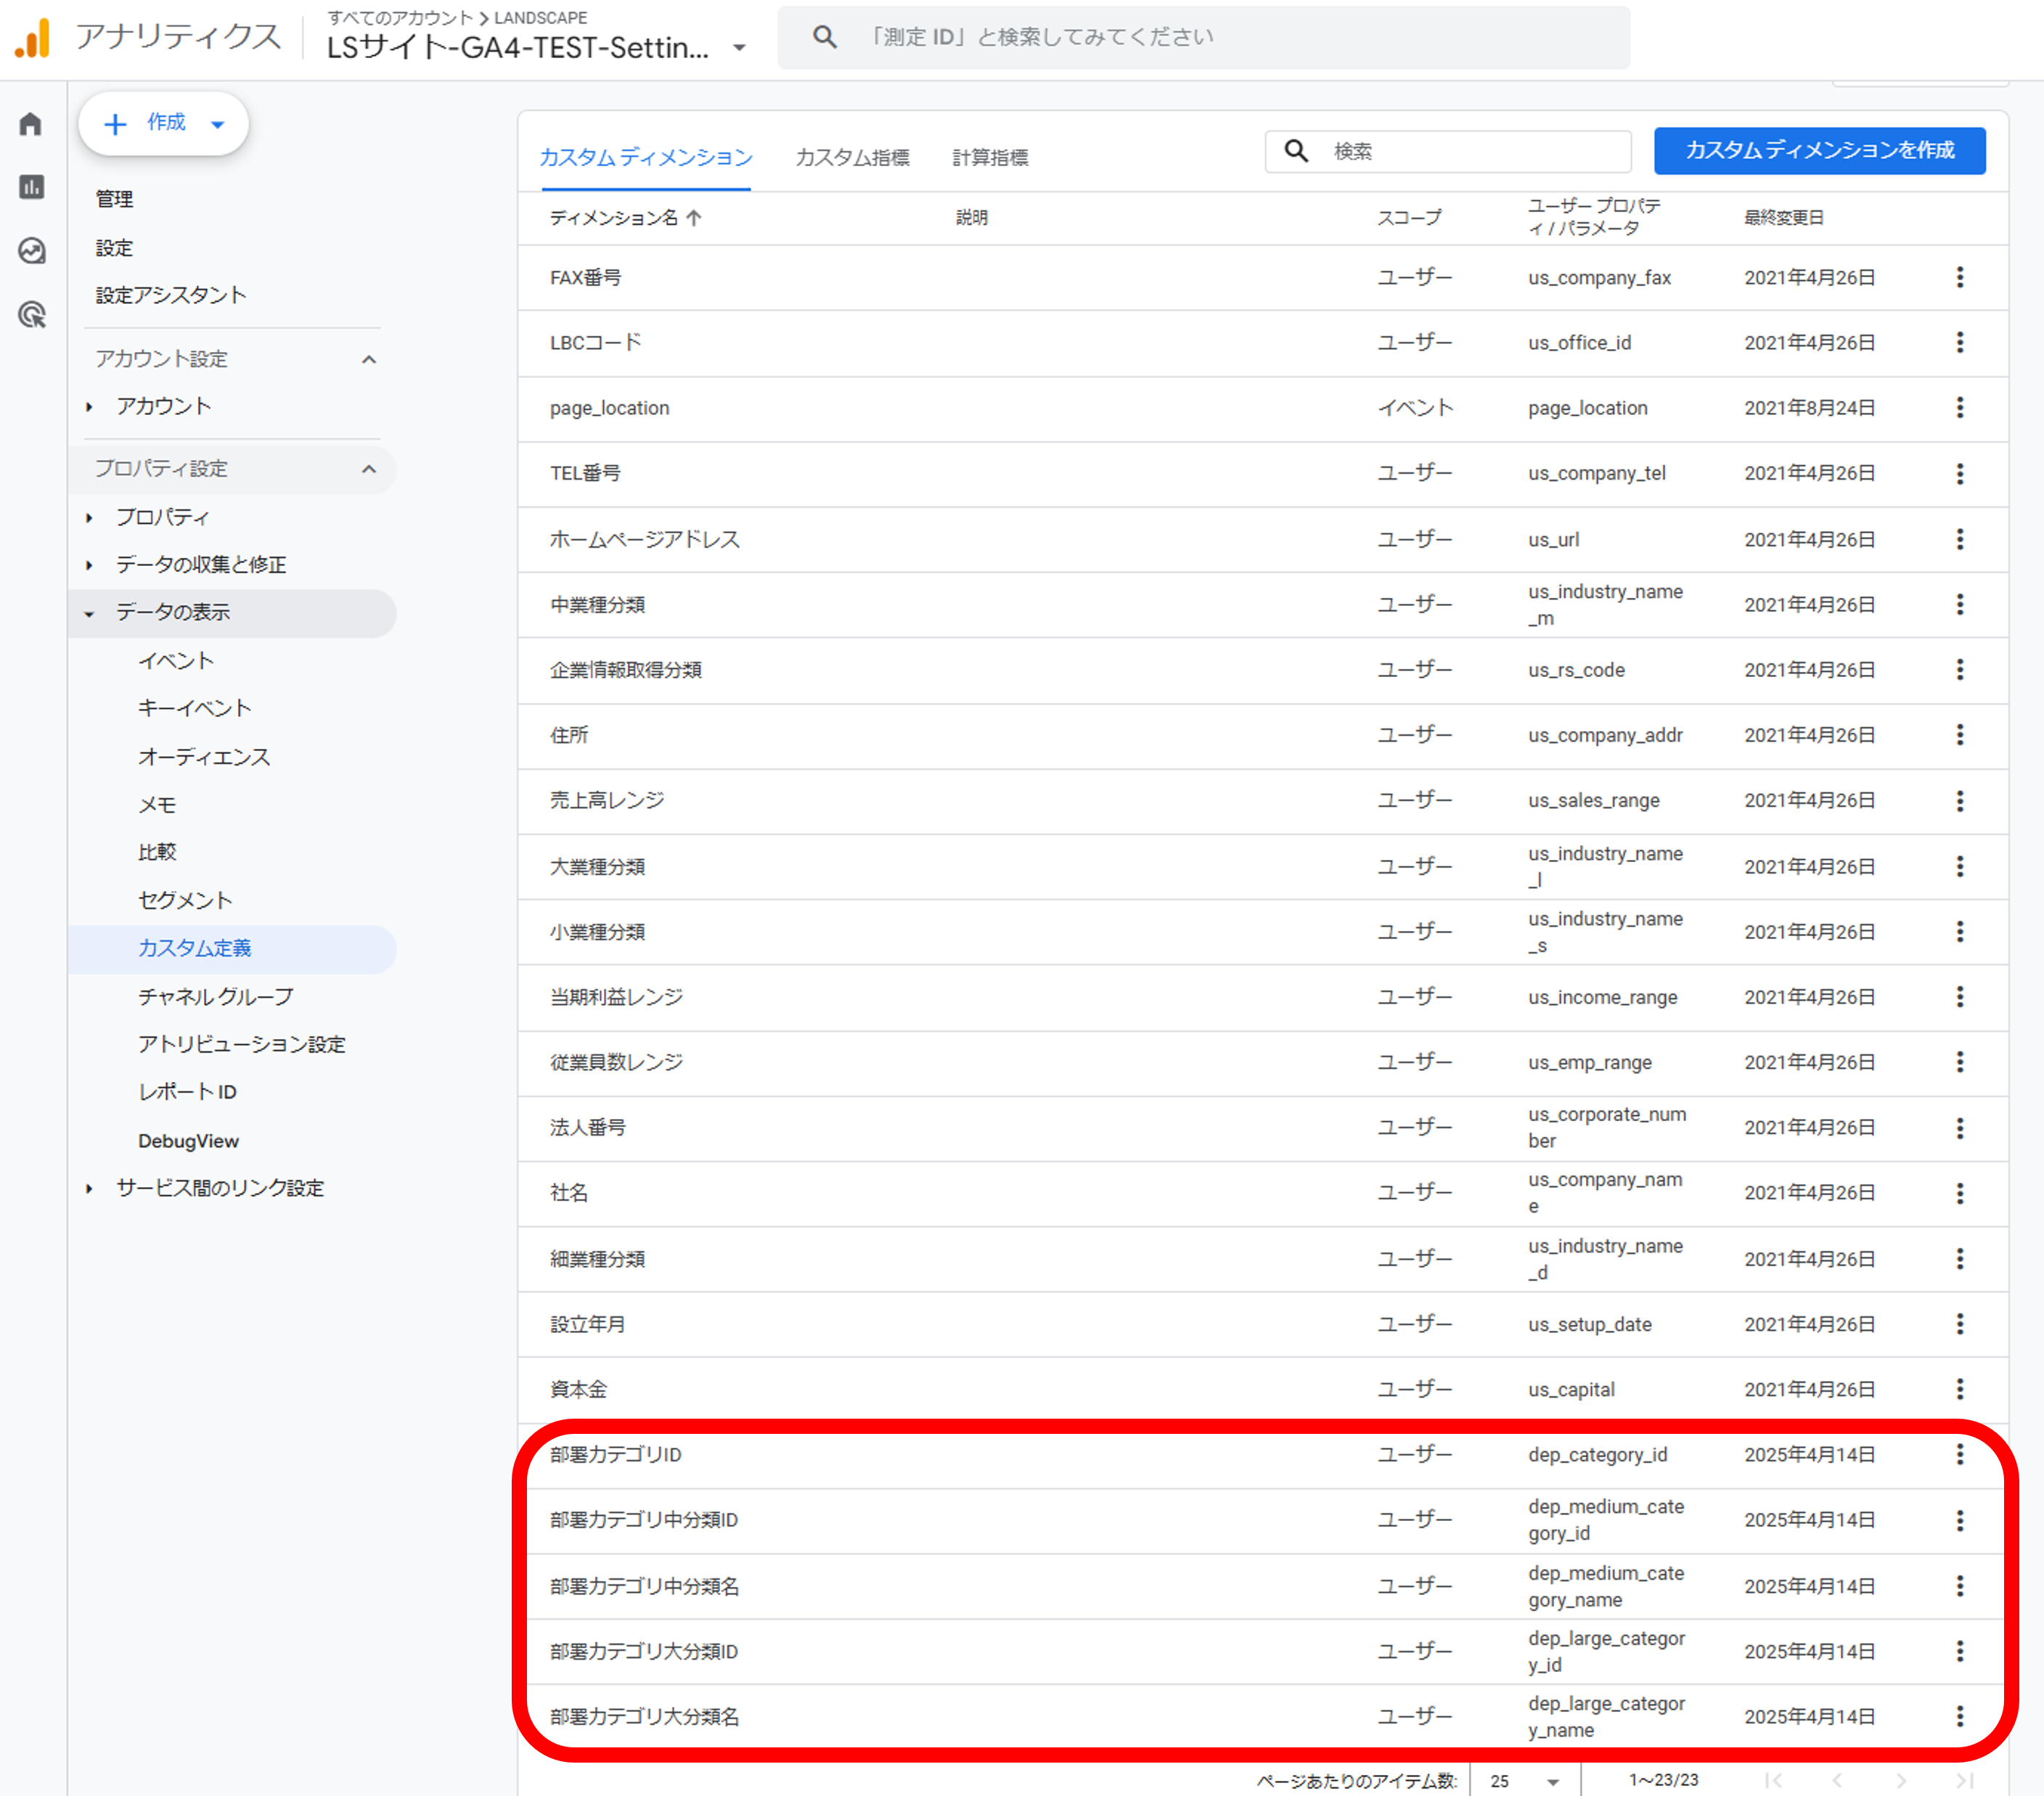The width and height of the screenshot is (2044, 1796).
Task: Open アトリビューション設定 in sidebar
Action: tap(242, 1044)
